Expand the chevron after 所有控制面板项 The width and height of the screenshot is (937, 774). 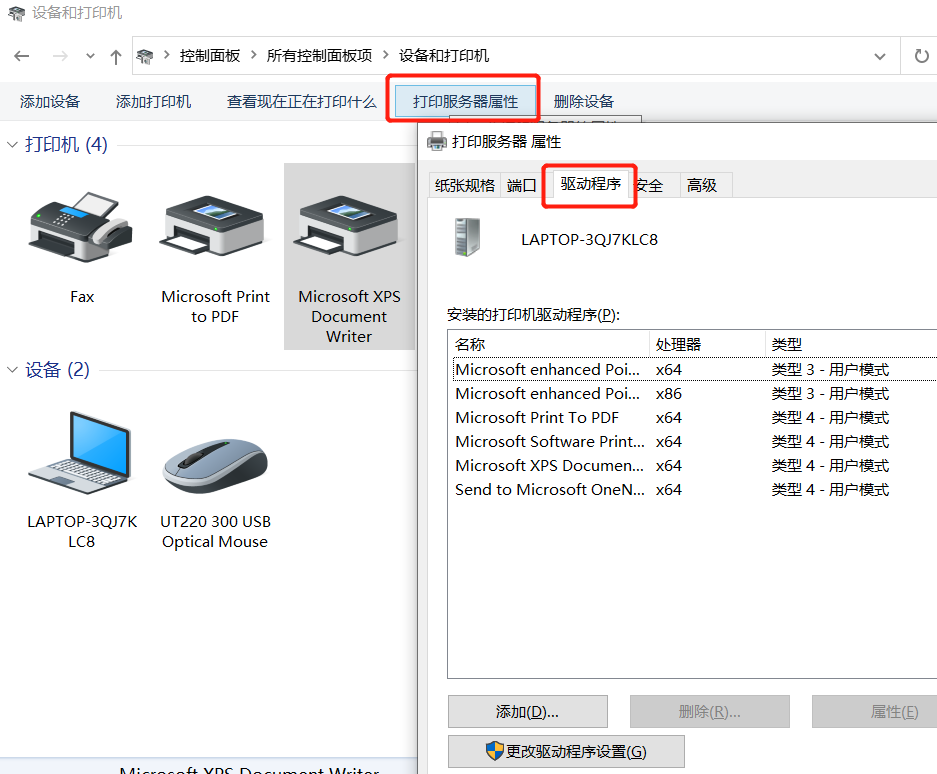385,56
